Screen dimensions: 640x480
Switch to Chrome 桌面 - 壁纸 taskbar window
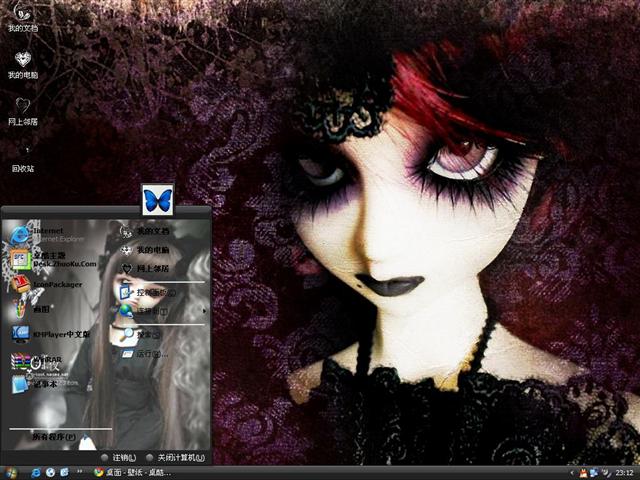133,473
